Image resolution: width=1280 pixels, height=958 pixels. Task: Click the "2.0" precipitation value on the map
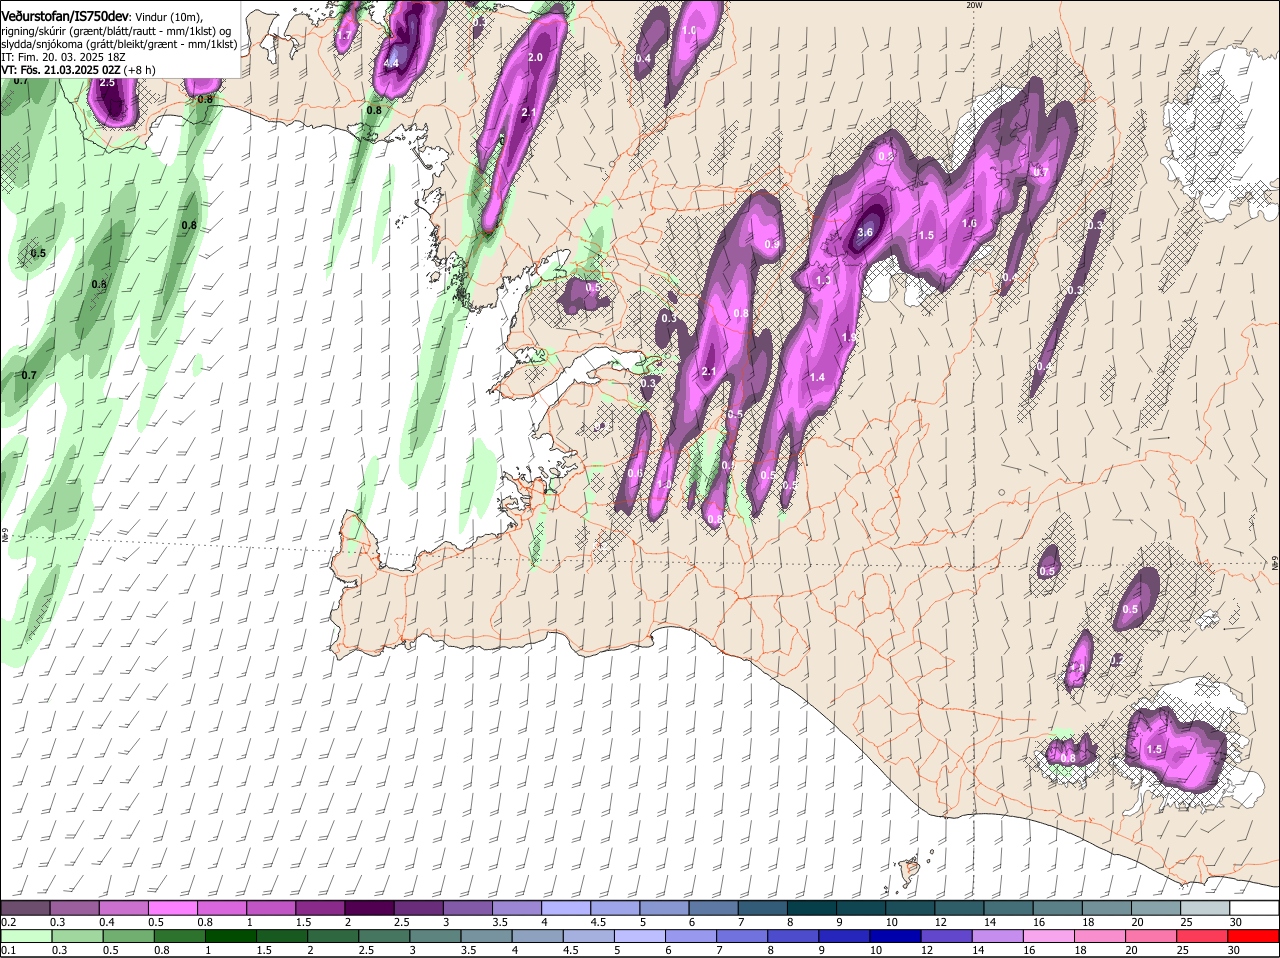pos(535,58)
